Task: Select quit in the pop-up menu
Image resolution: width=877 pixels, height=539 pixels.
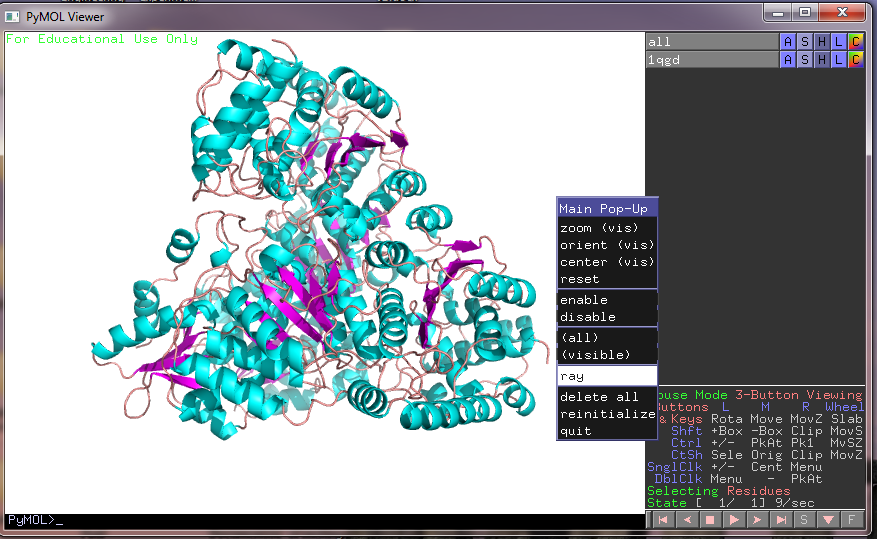Action: click(607, 431)
